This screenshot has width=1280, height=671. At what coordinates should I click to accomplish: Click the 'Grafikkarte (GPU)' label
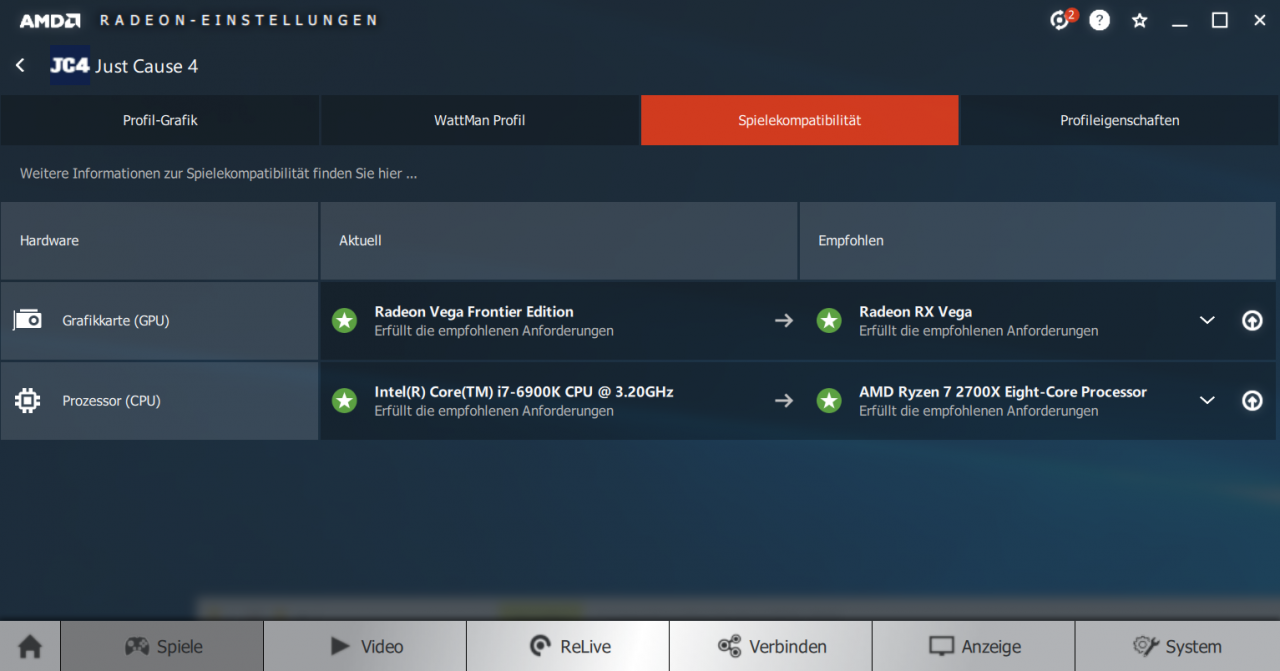pyautogui.click(x=115, y=321)
